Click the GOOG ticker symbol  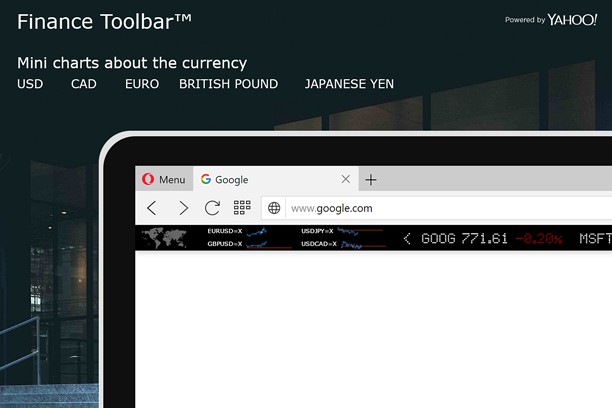tap(438, 238)
